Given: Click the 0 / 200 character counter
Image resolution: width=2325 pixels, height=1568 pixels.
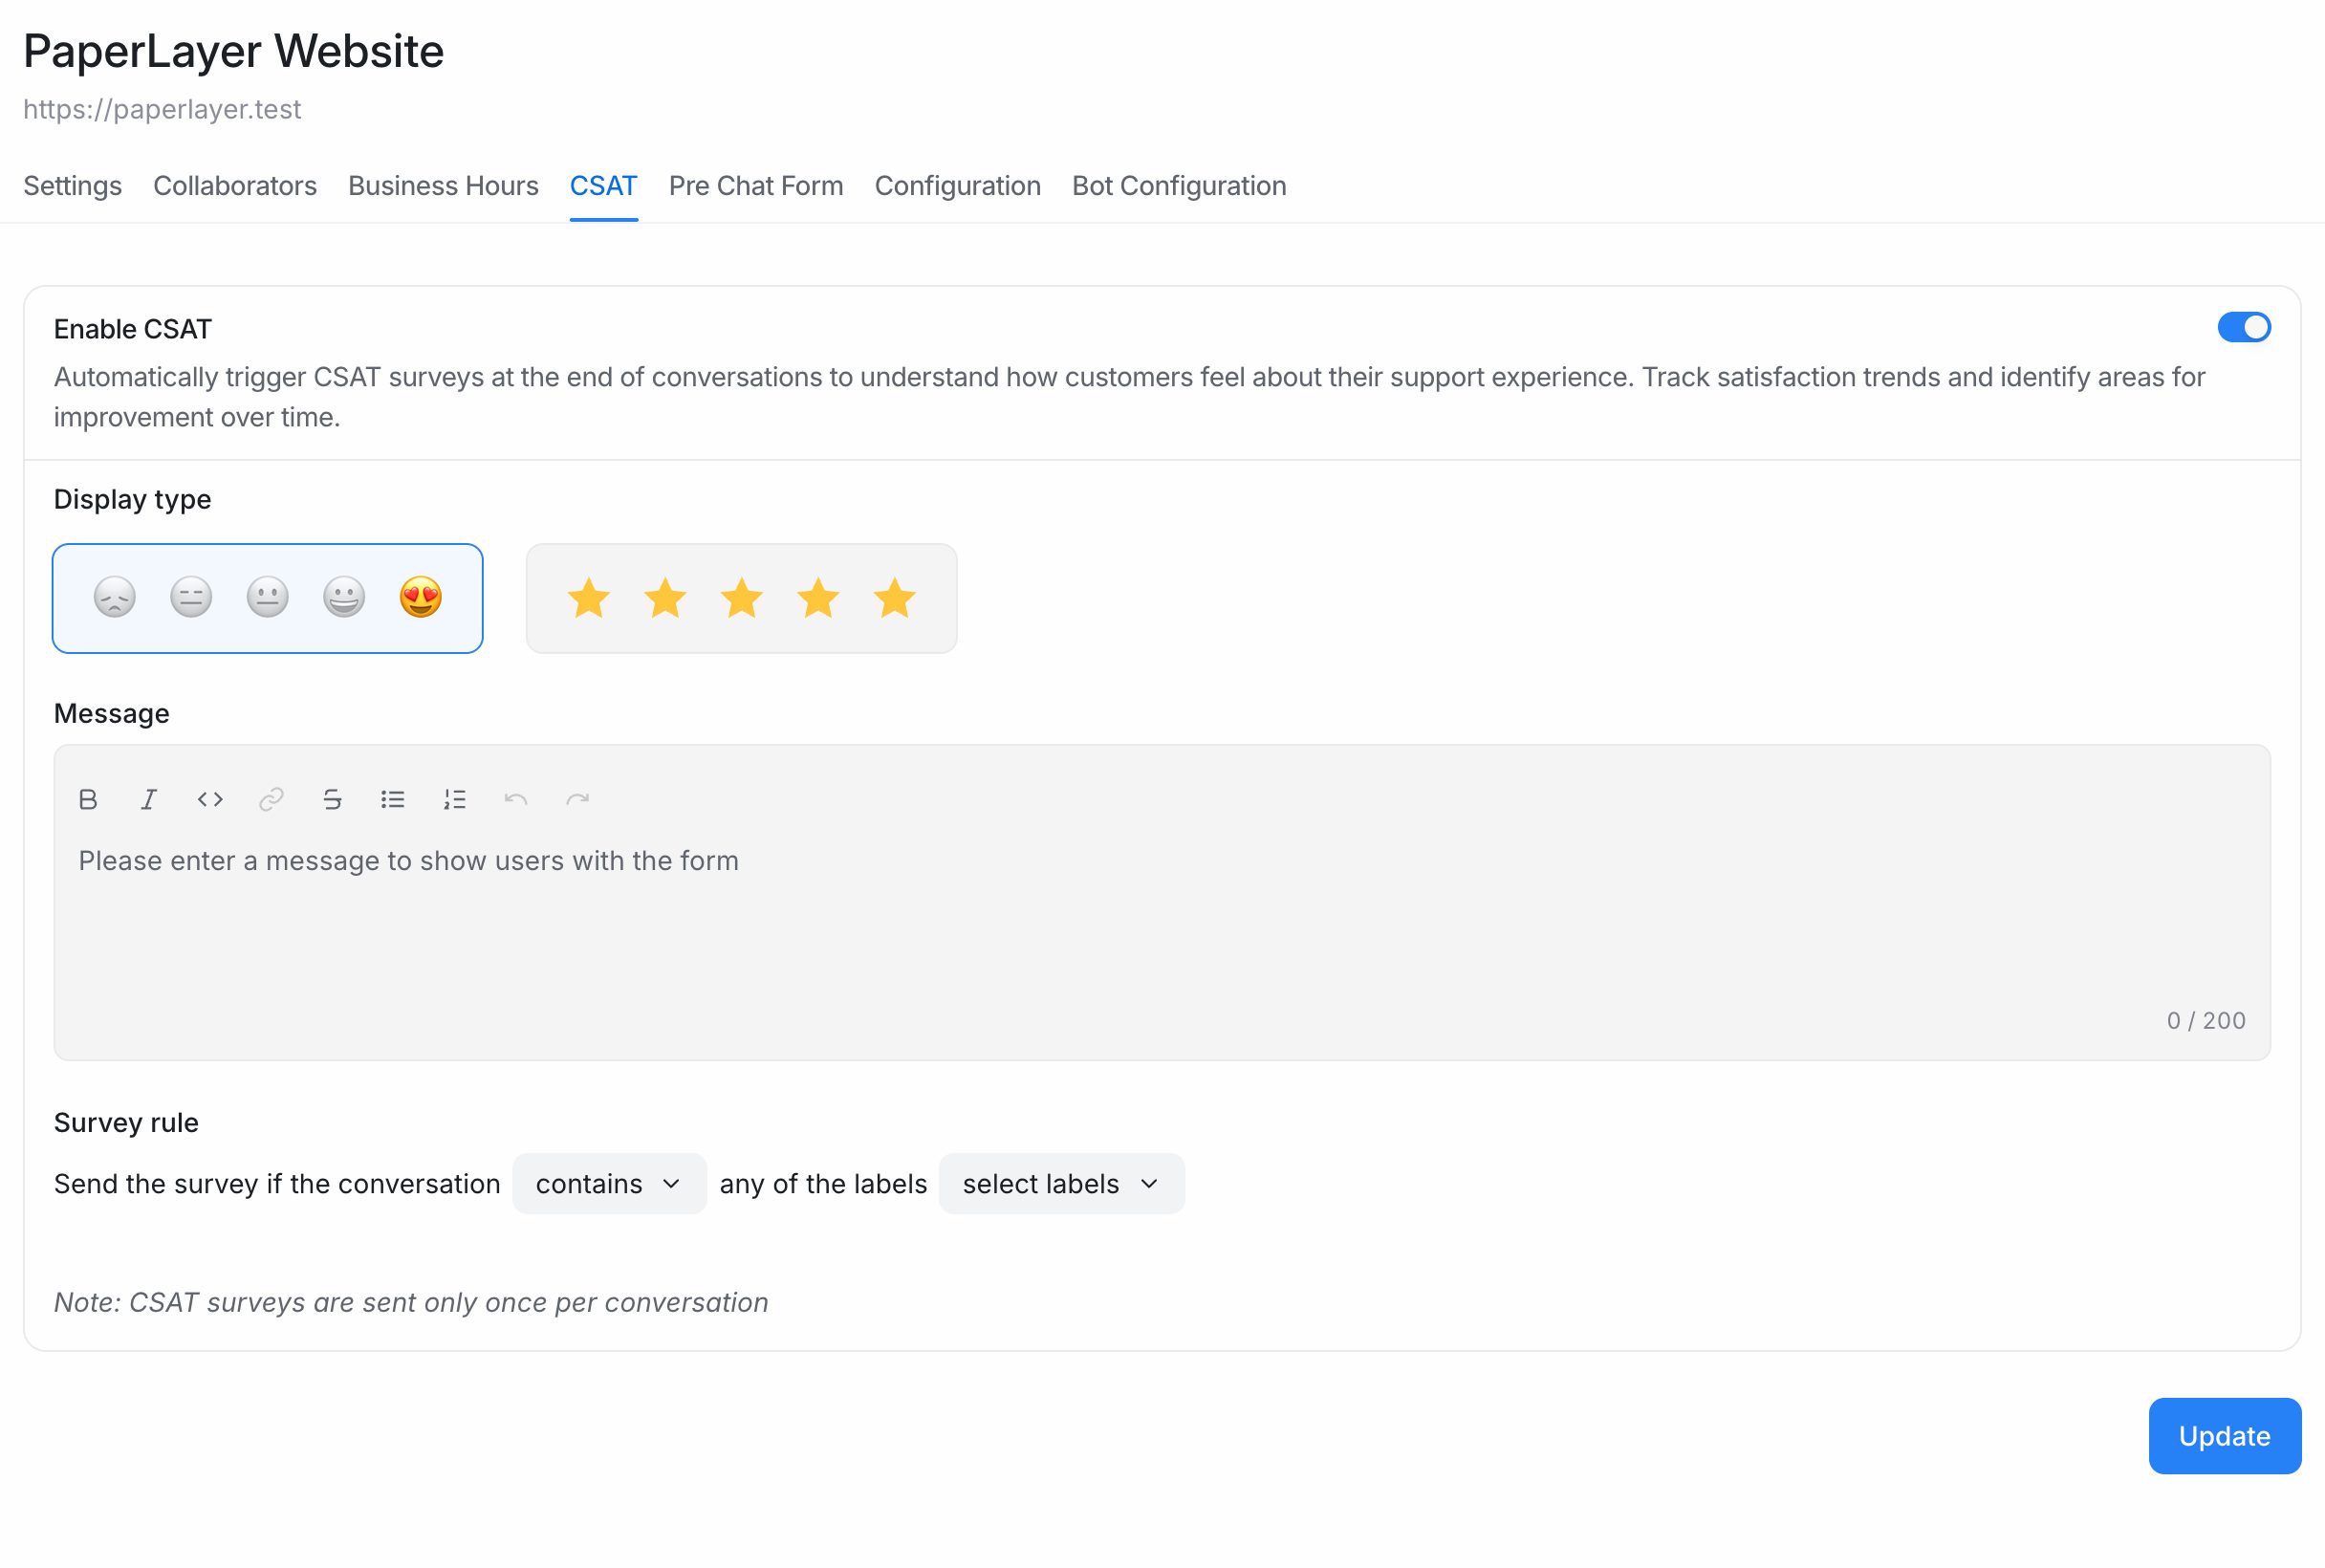Looking at the screenshot, I should coord(2206,1021).
